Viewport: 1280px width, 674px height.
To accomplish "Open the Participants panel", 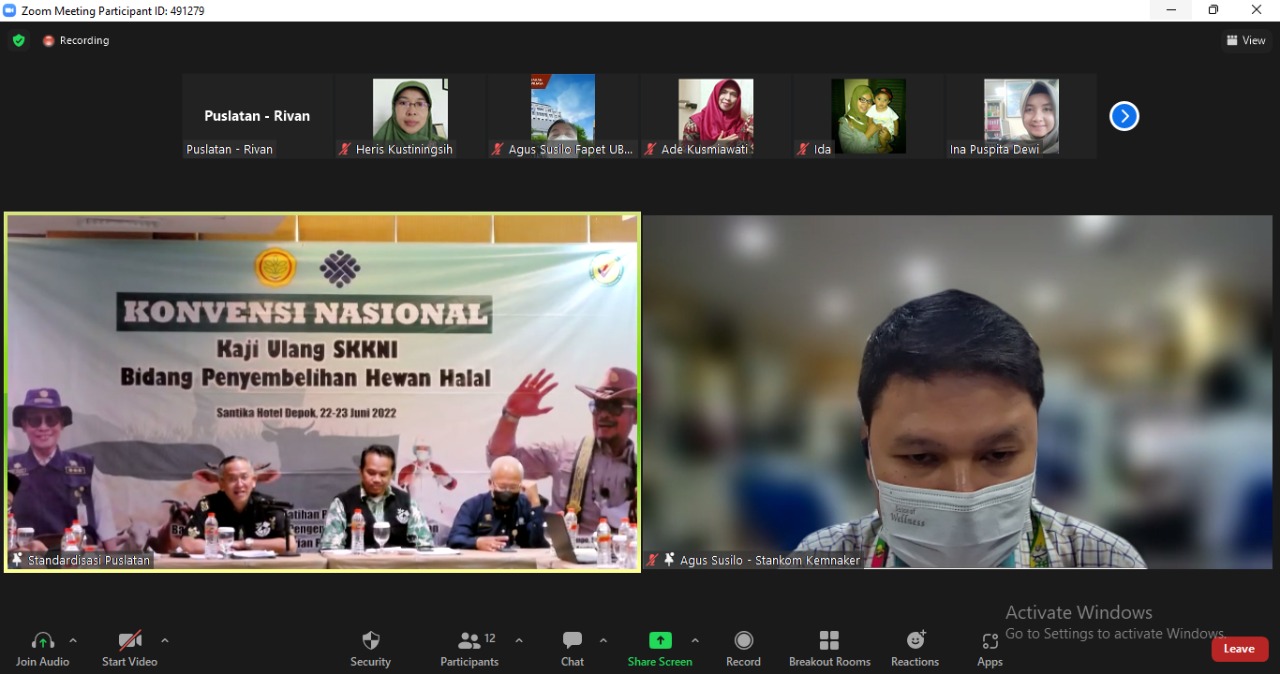I will [469, 648].
